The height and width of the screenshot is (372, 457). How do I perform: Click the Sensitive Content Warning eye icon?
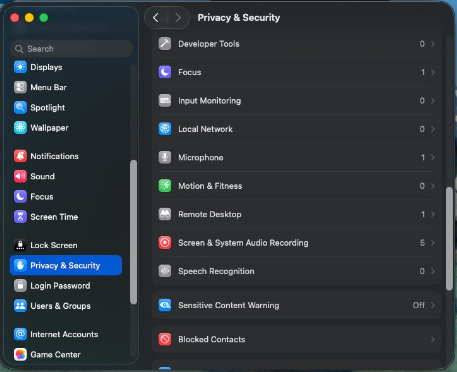(165, 305)
